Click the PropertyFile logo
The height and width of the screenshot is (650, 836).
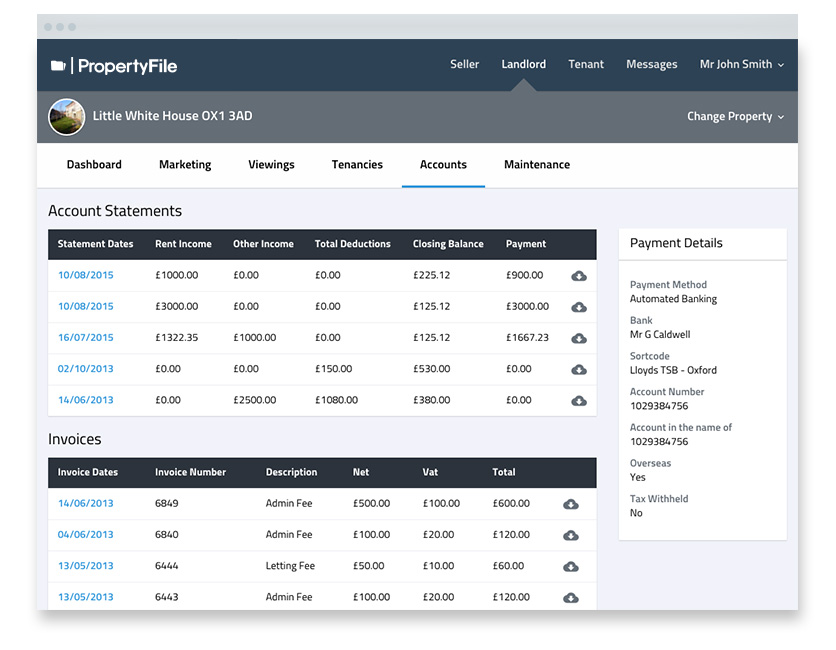(113, 66)
